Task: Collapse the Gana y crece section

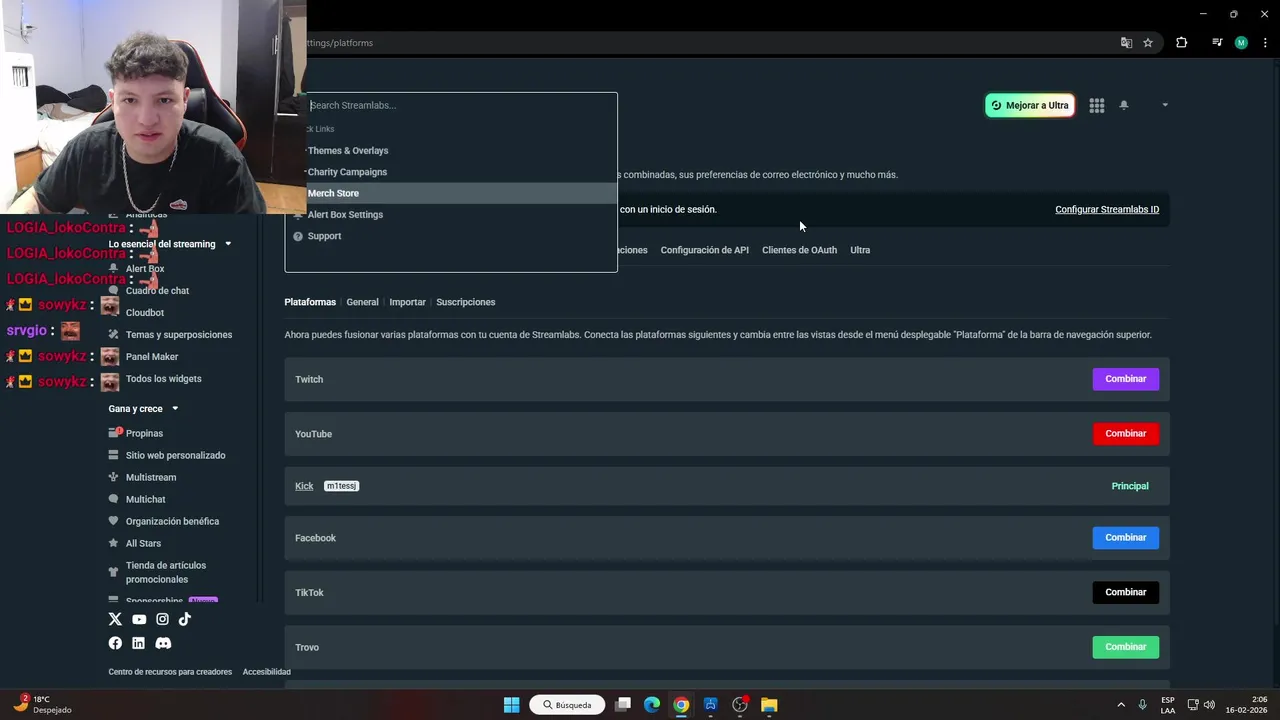Action: [175, 409]
